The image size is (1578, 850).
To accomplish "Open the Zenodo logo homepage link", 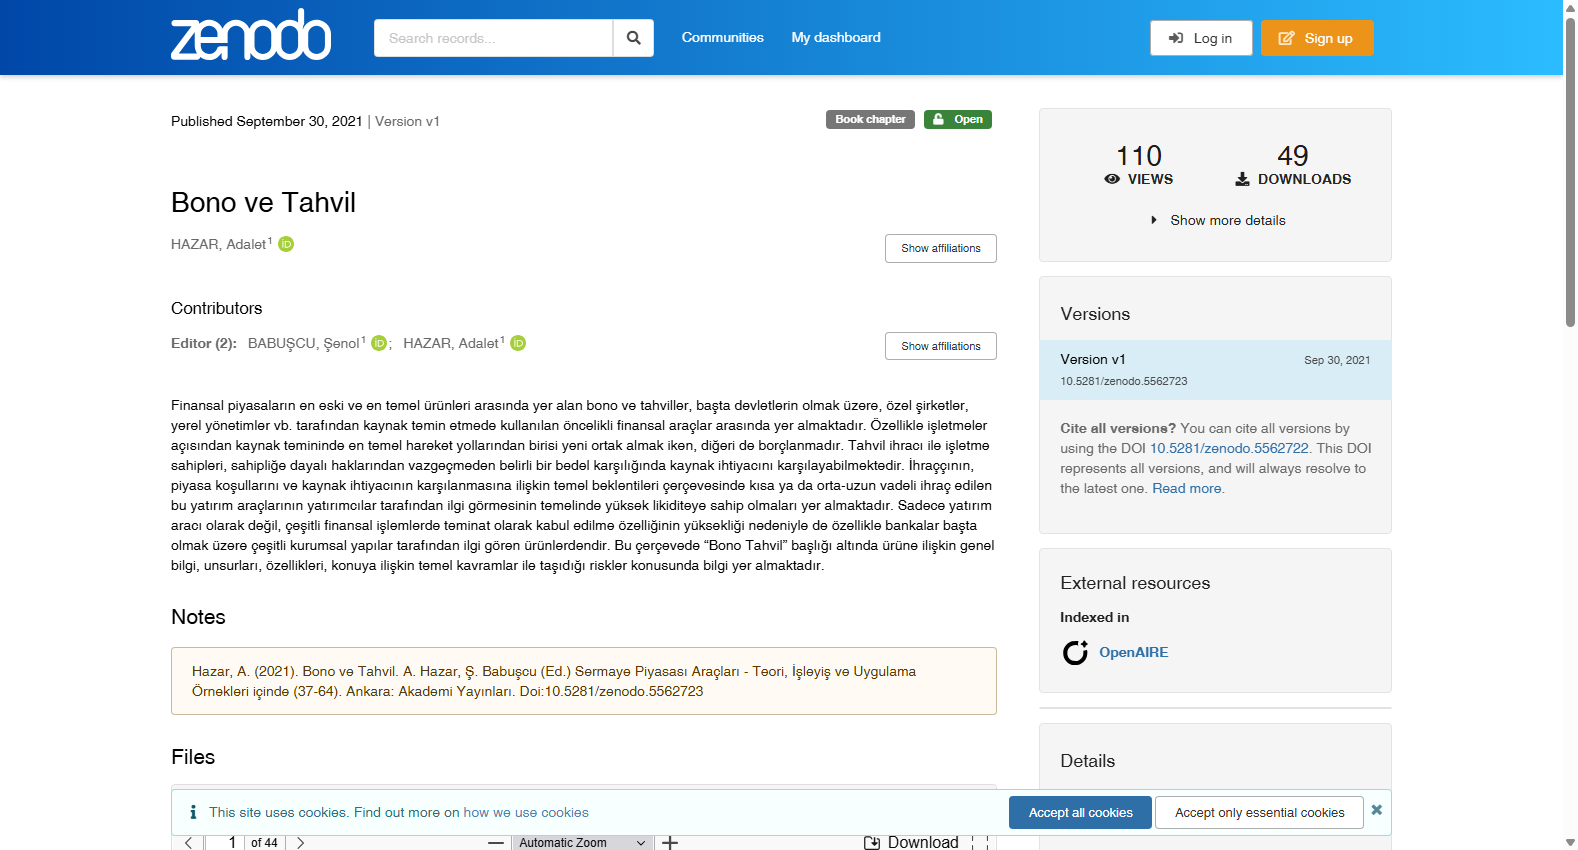I will click(x=251, y=36).
